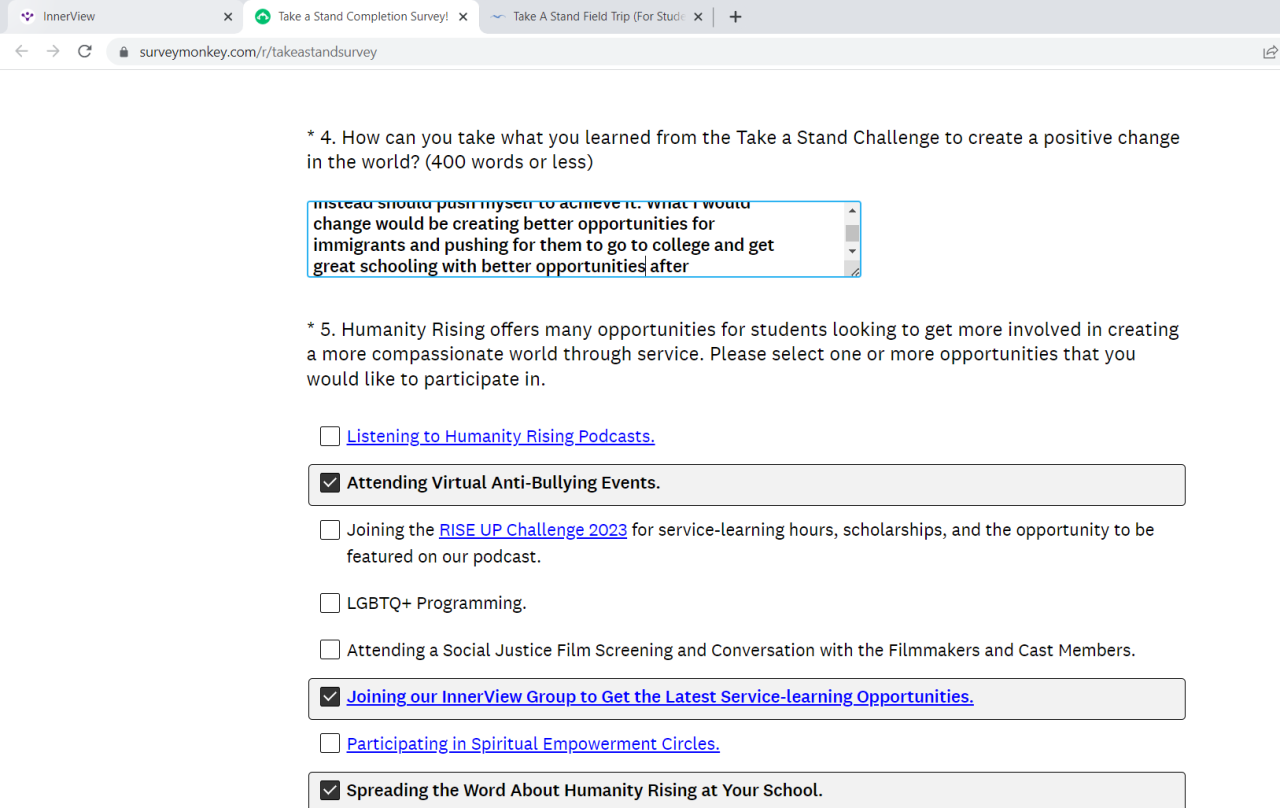Click the textarea resize handle
This screenshot has width=1280, height=808.
tap(854, 271)
